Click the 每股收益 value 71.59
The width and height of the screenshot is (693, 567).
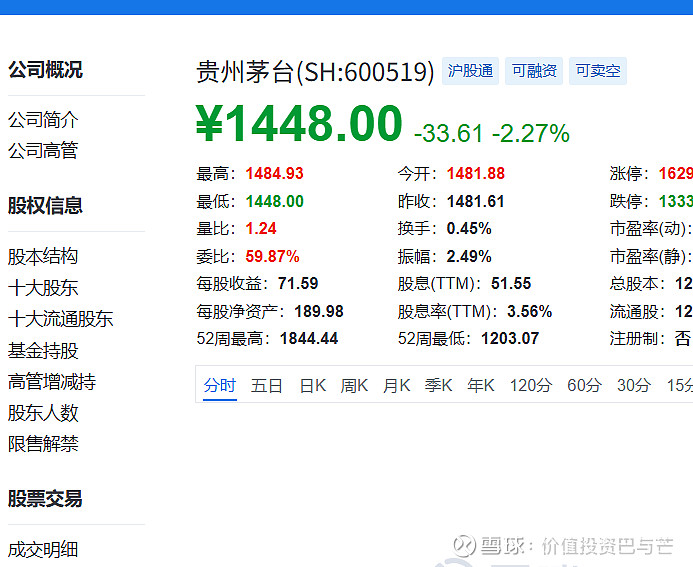298,284
